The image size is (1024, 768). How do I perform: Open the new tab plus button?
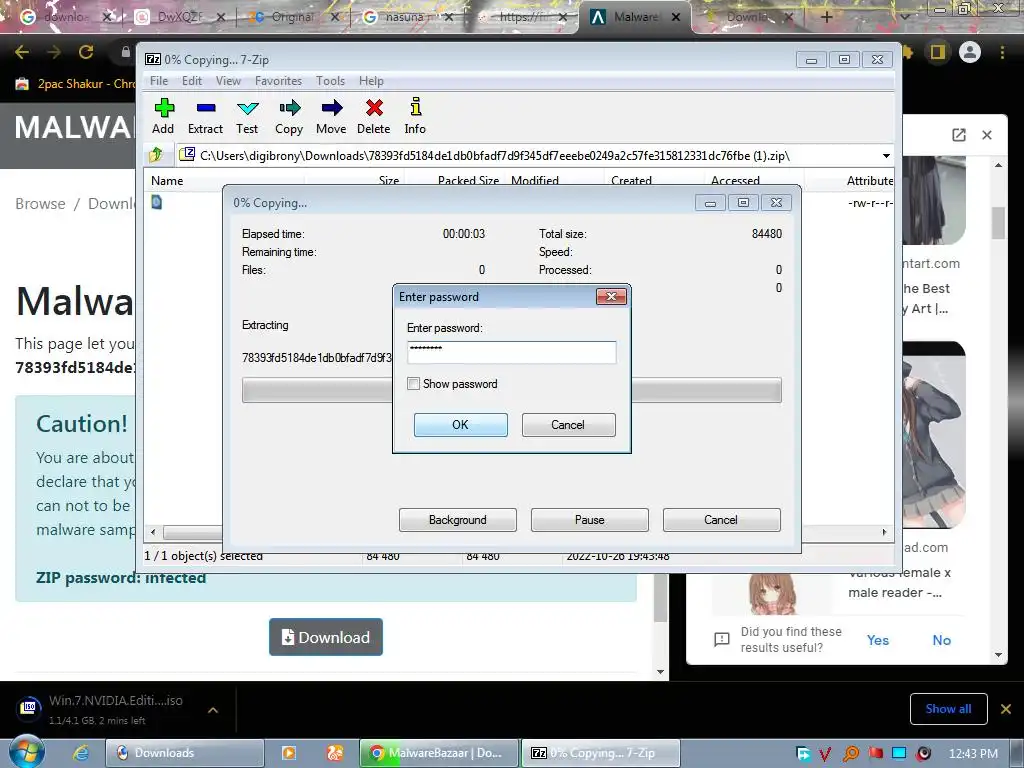point(826,17)
